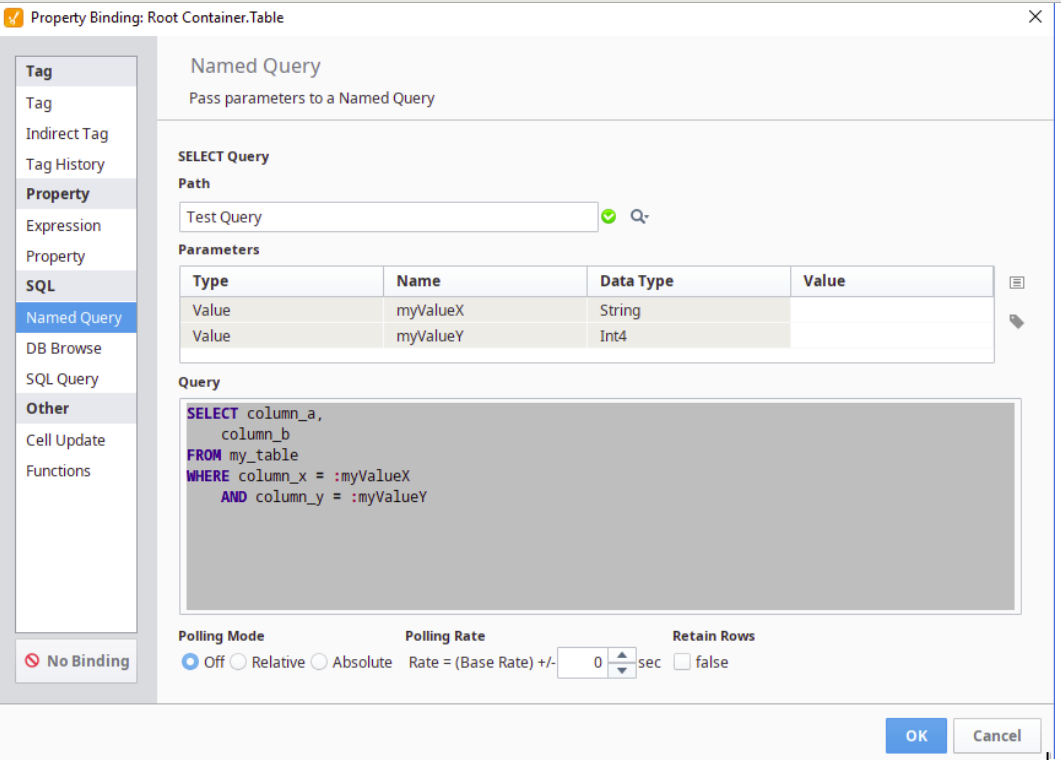Select Absolute polling mode
This screenshot has height=760, width=1061.
[x=319, y=662]
